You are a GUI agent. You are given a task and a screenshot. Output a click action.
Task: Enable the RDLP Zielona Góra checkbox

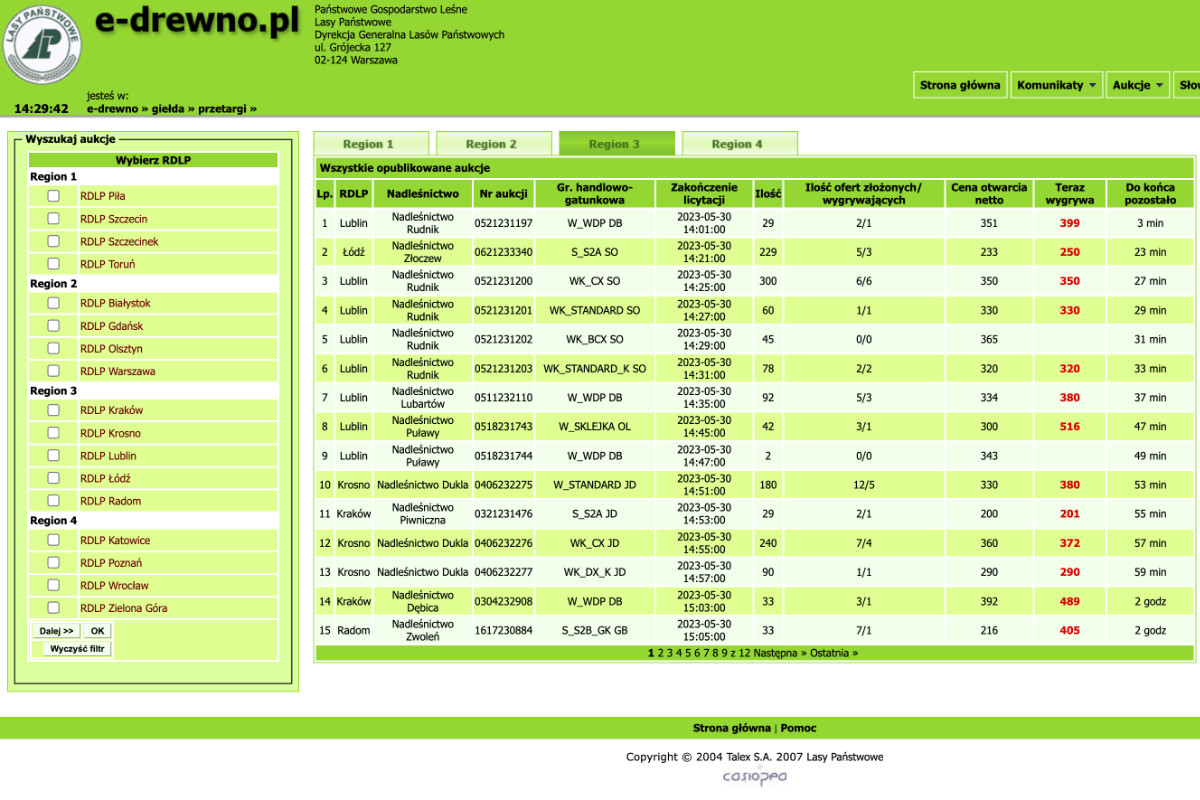pyautogui.click(x=54, y=608)
